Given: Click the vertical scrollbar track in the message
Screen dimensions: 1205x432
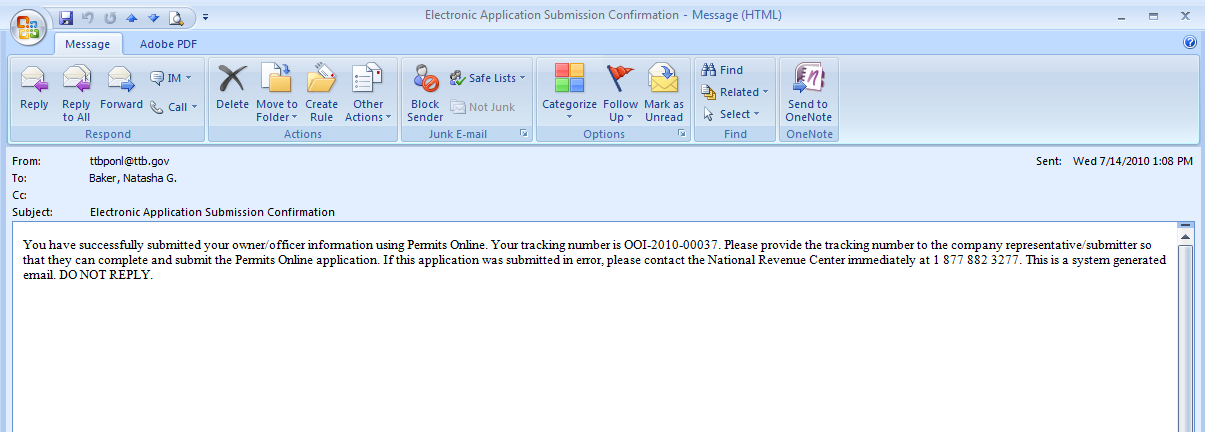Looking at the screenshot, I should 1185,340.
